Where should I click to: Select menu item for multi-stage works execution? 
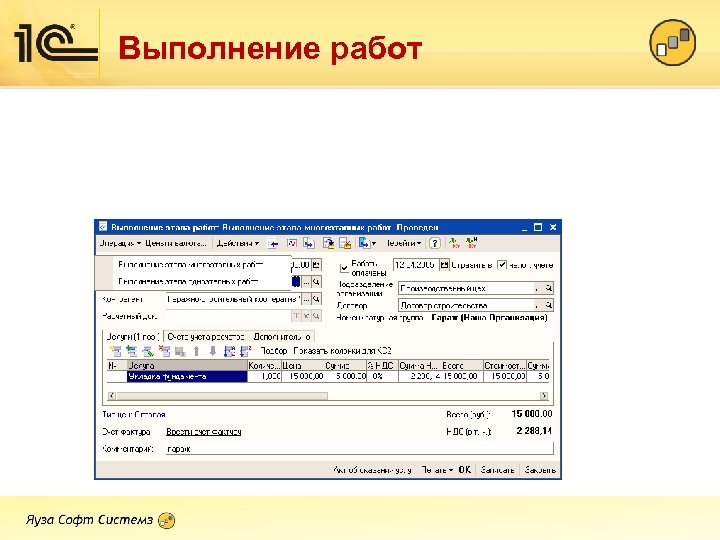pyautogui.click(x=190, y=264)
